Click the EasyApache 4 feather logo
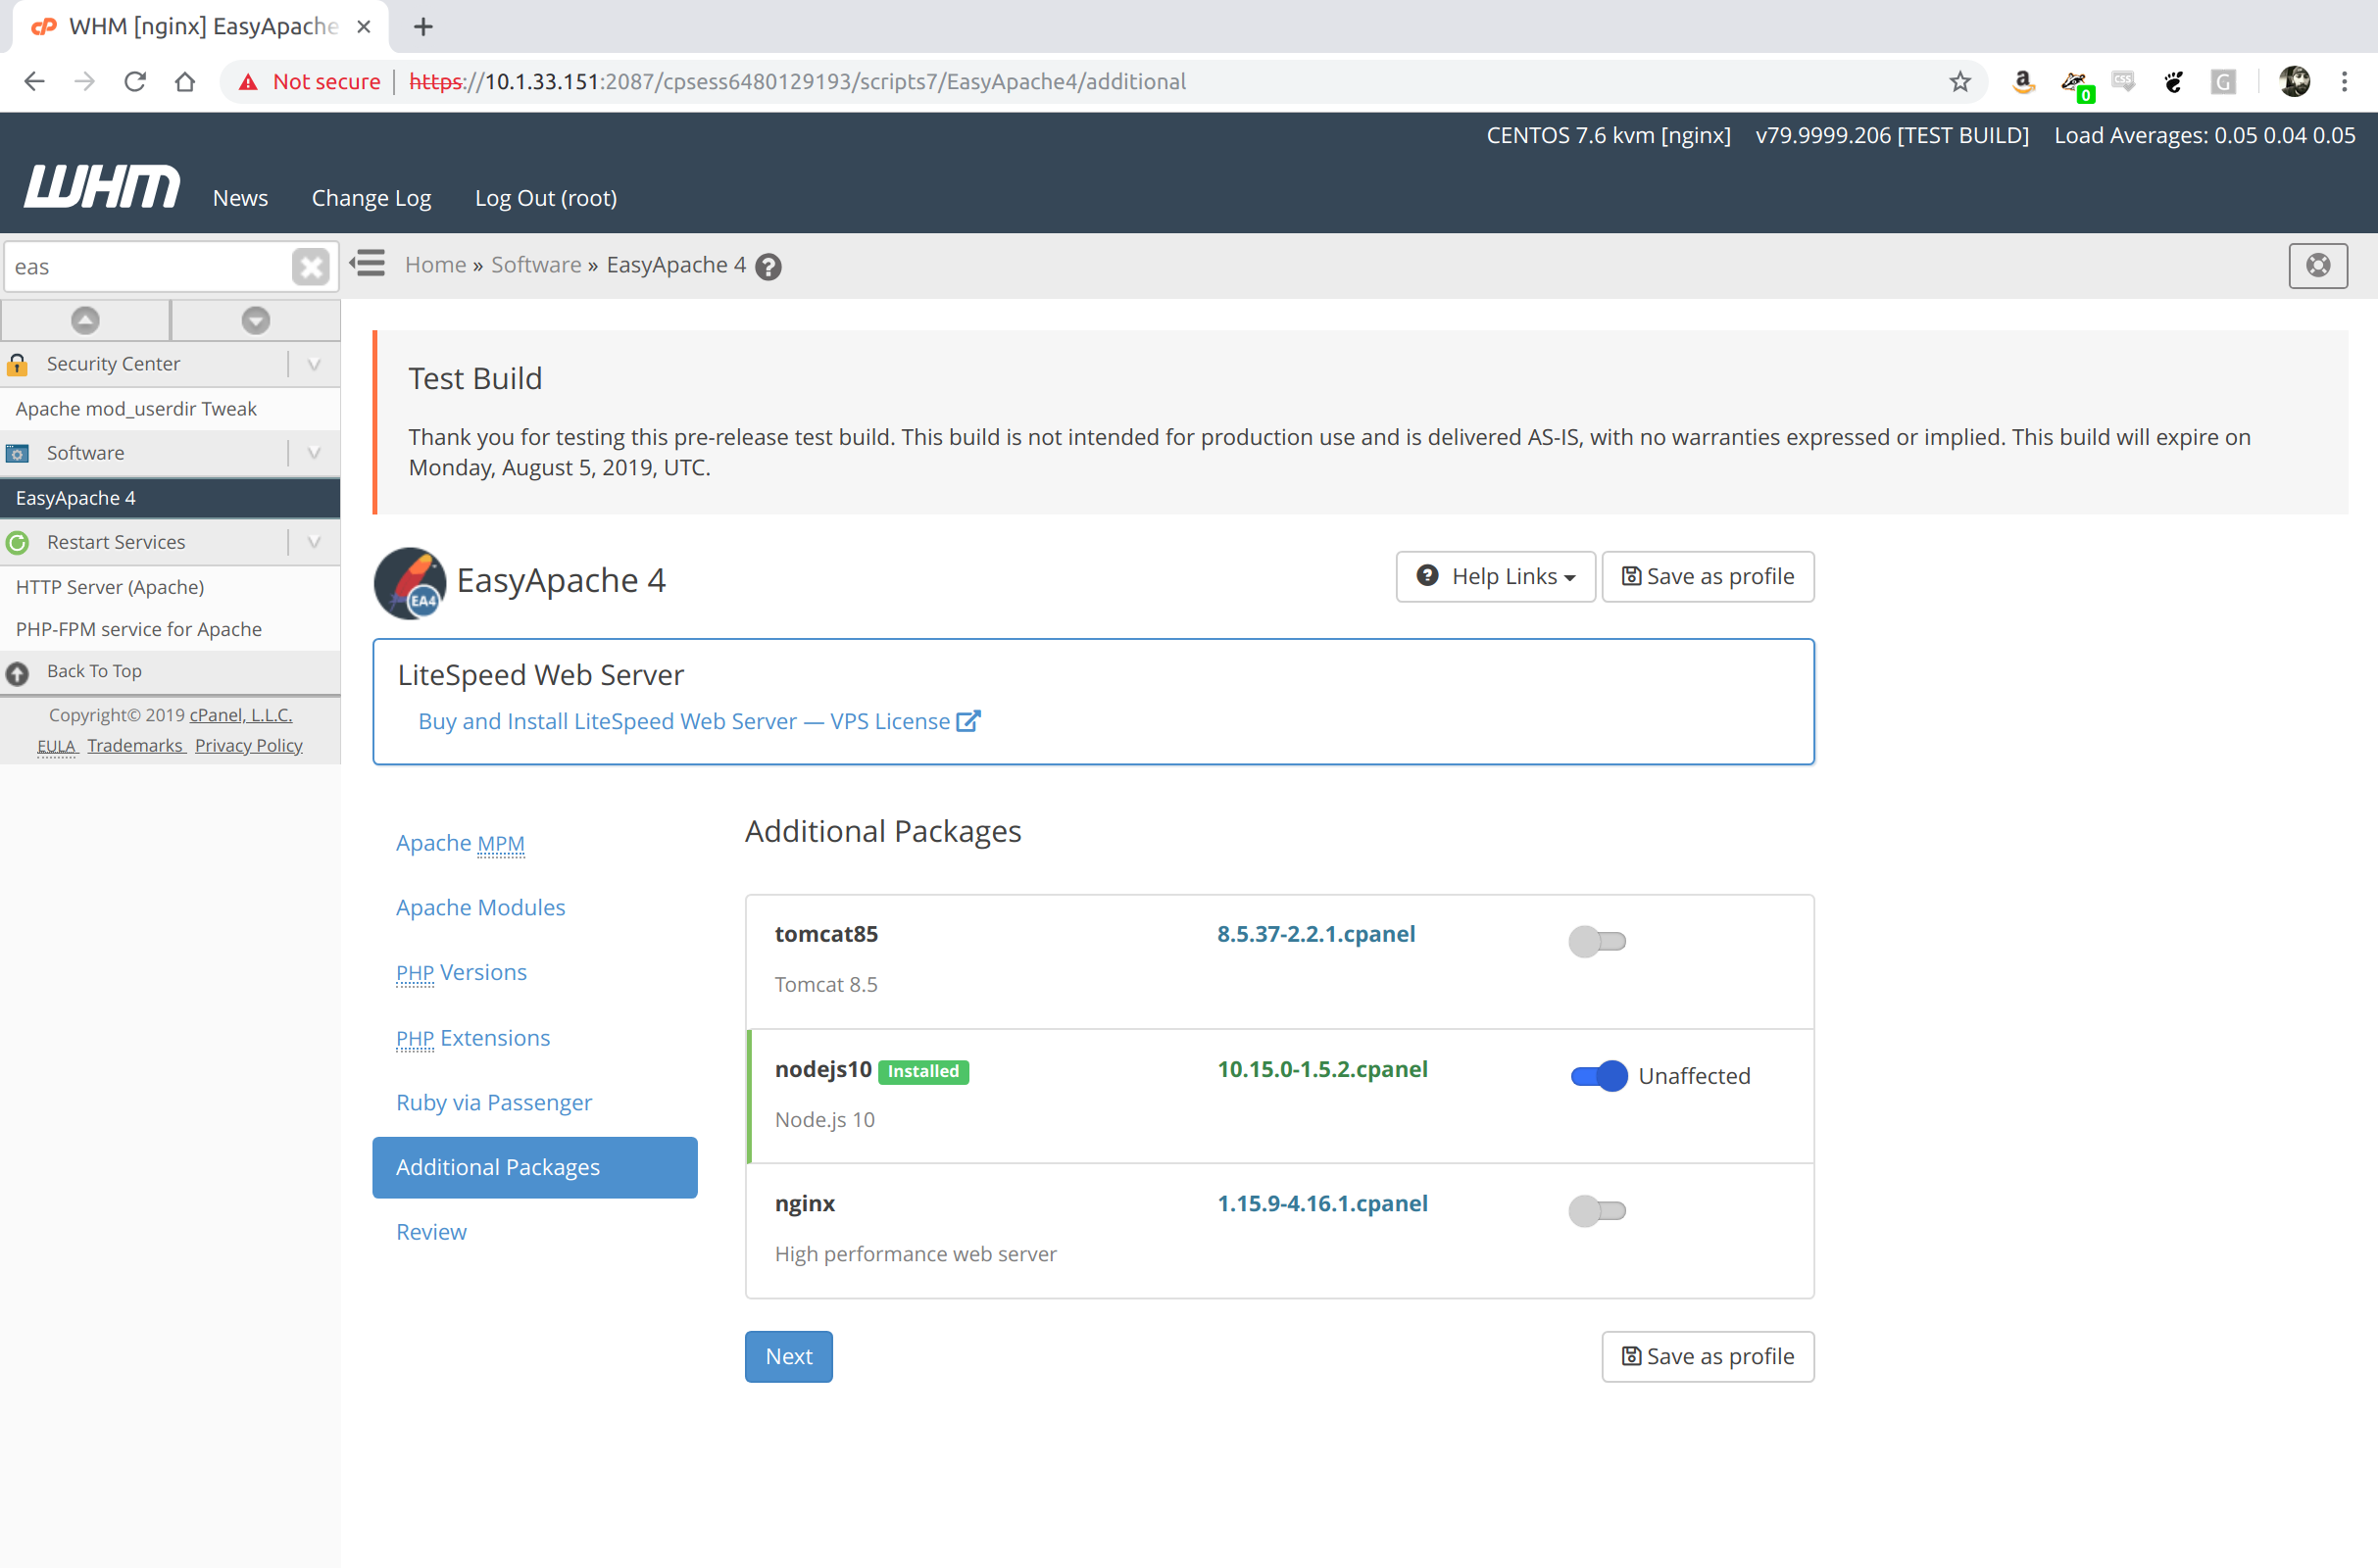The image size is (2378, 1568). pyautogui.click(x=409, y=582)
